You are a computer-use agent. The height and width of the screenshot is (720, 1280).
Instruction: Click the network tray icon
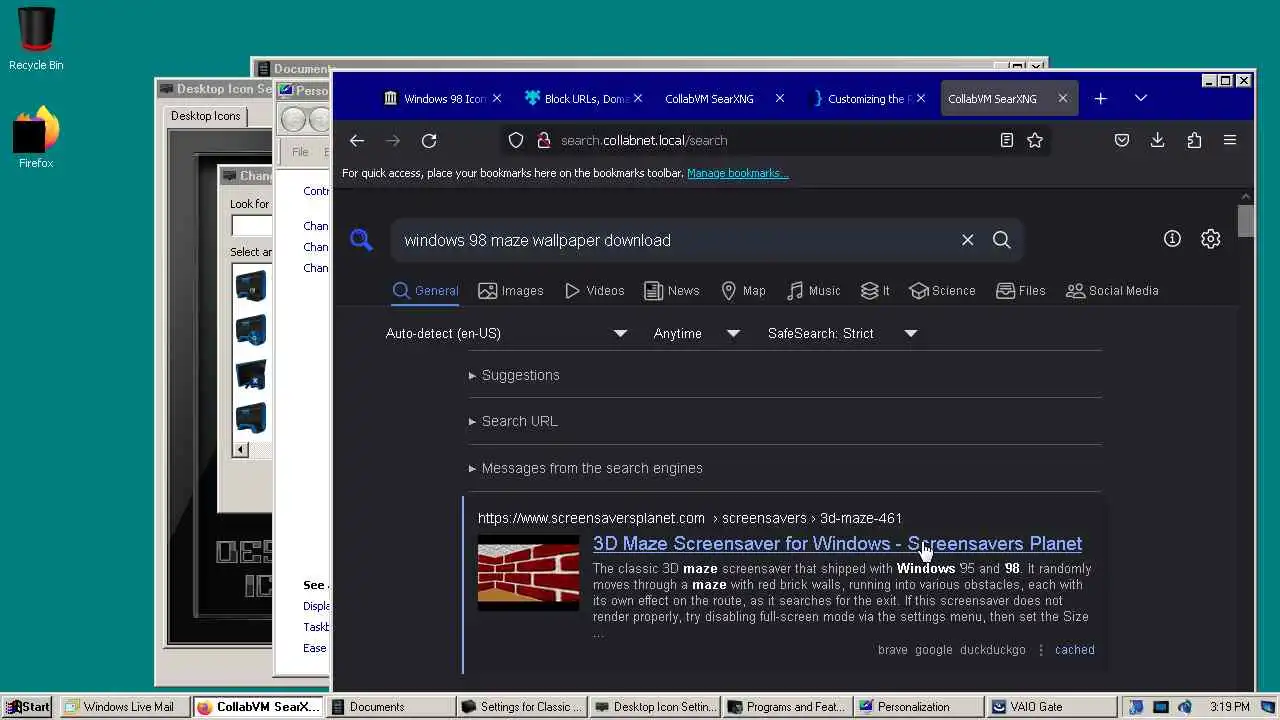point(1160,707)
